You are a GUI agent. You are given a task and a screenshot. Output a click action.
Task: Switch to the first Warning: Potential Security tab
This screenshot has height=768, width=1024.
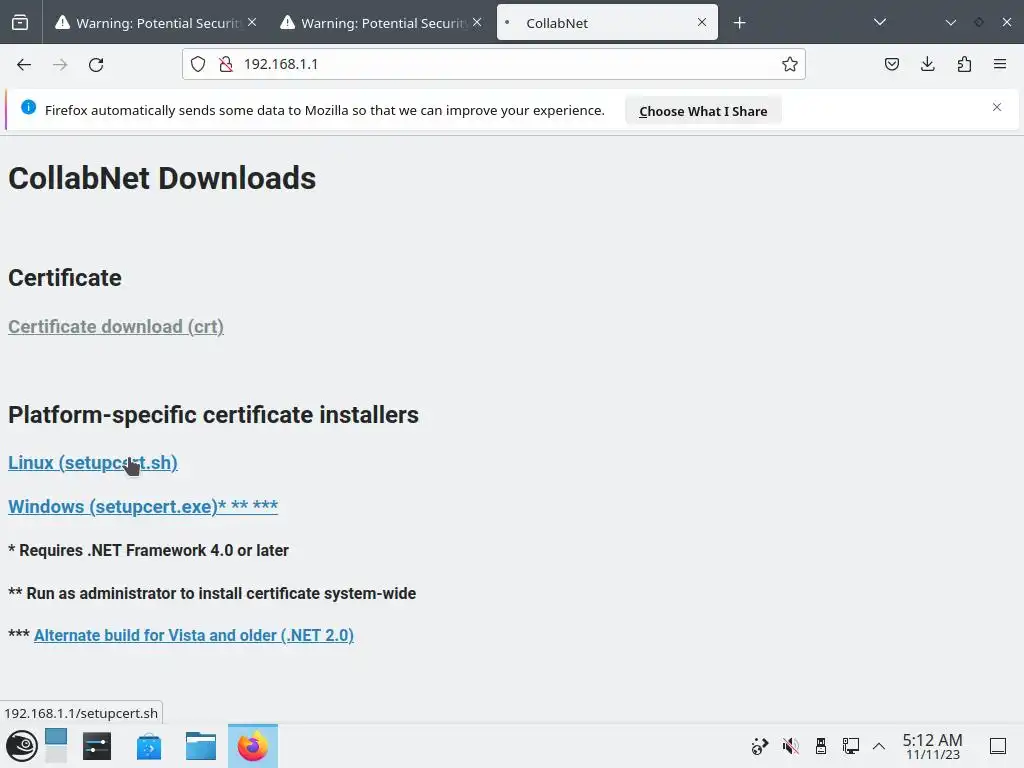[x=157, y=23]
